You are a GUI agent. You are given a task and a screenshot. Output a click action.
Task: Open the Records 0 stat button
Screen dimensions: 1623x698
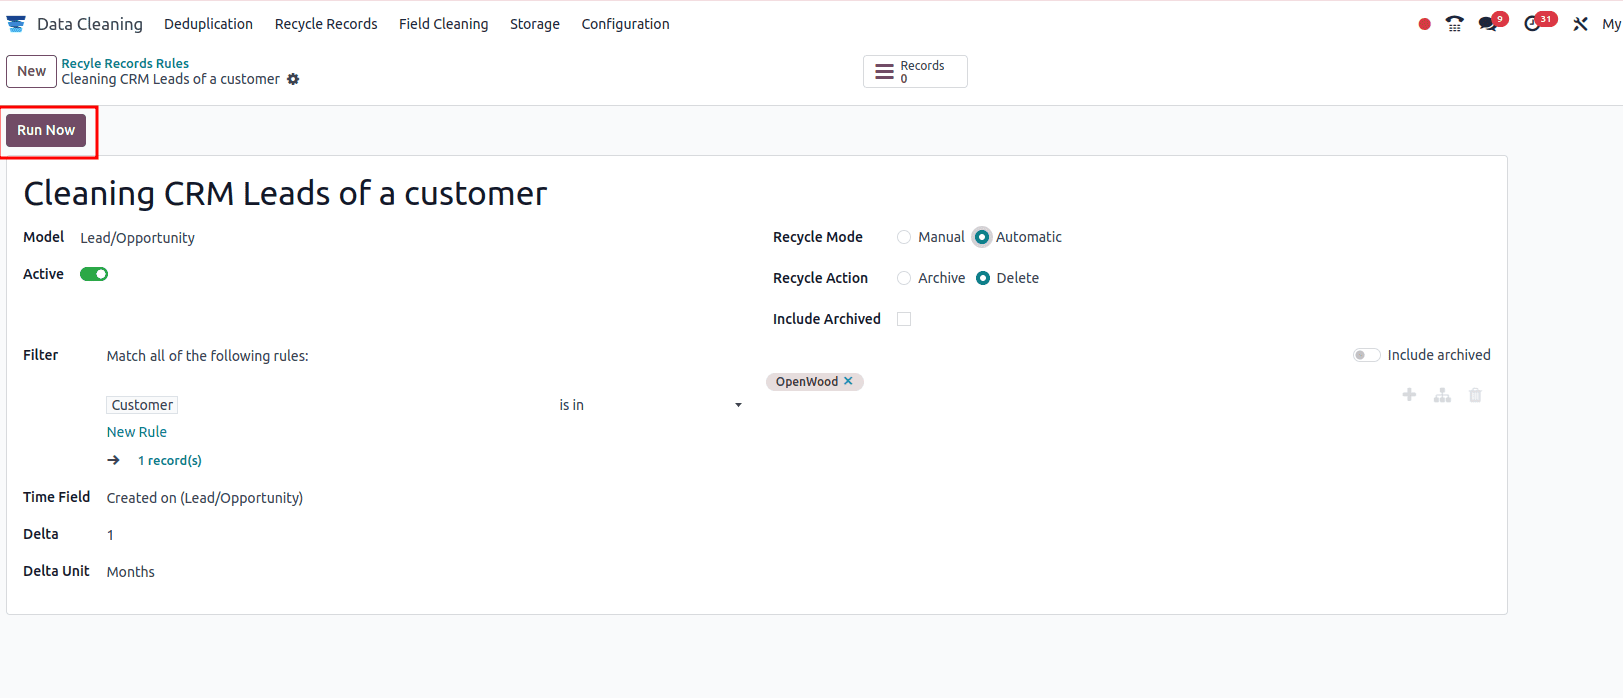[915, 71]
